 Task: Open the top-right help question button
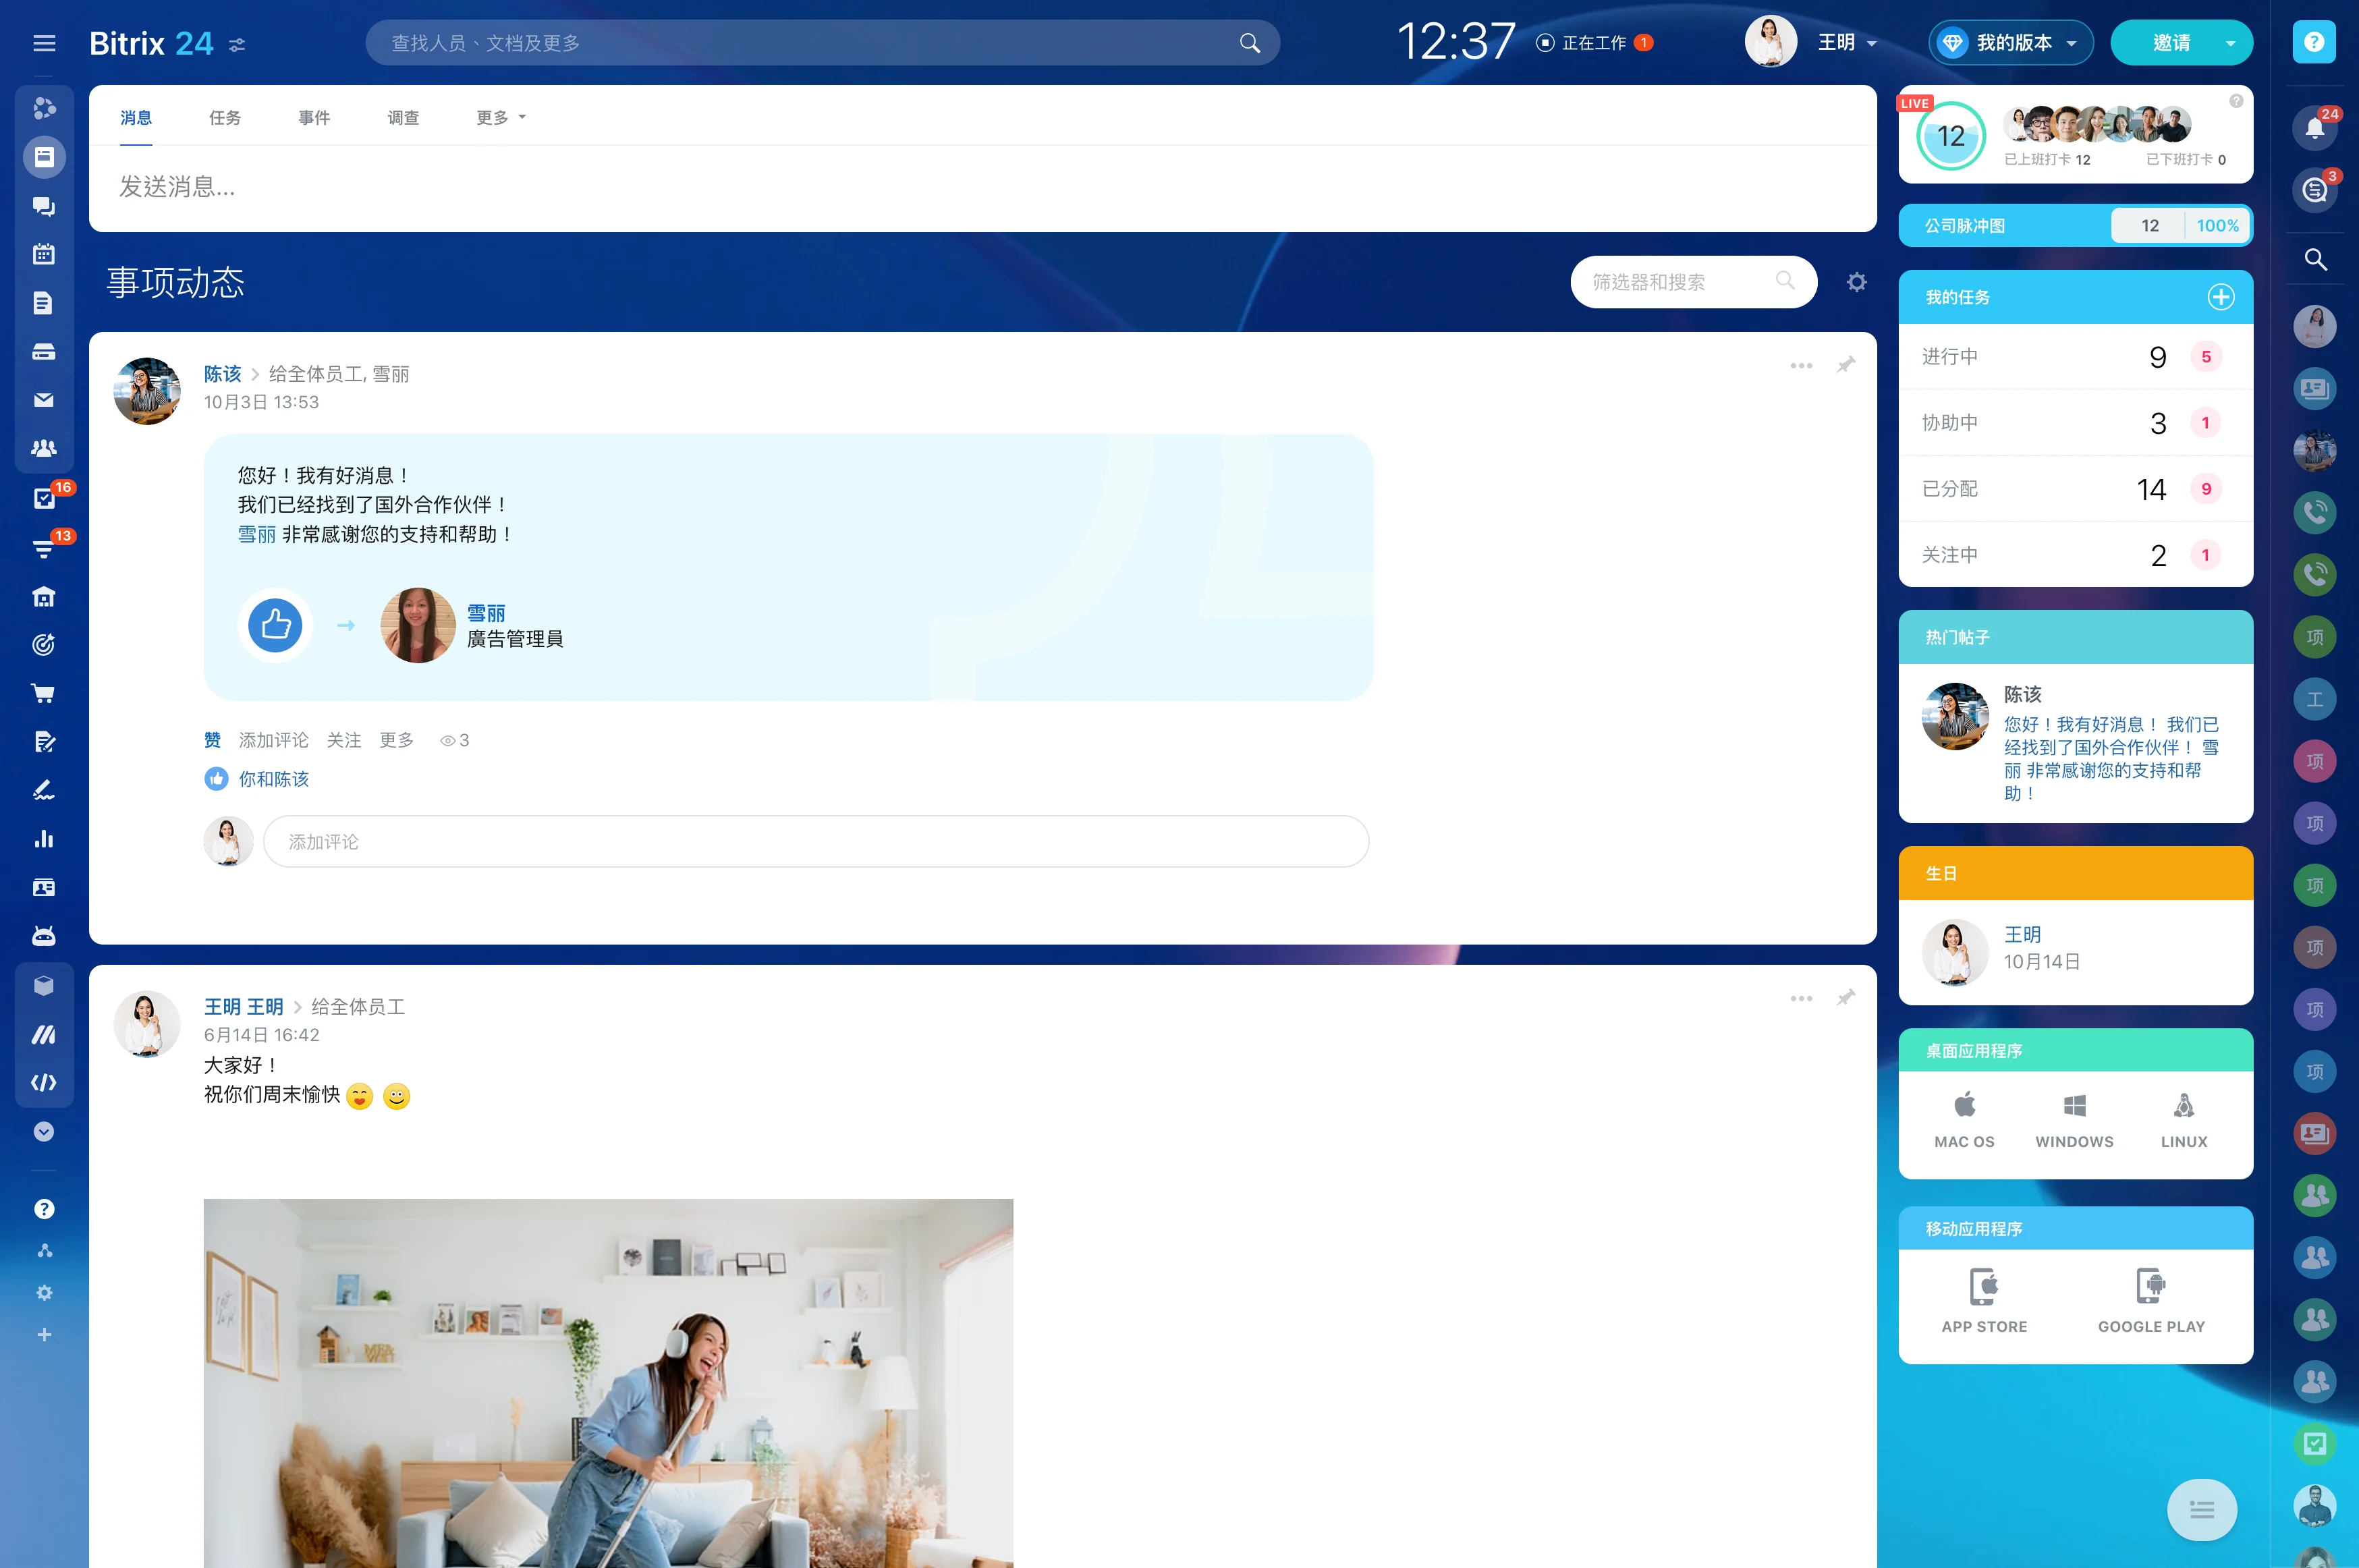pos(2314,42)
